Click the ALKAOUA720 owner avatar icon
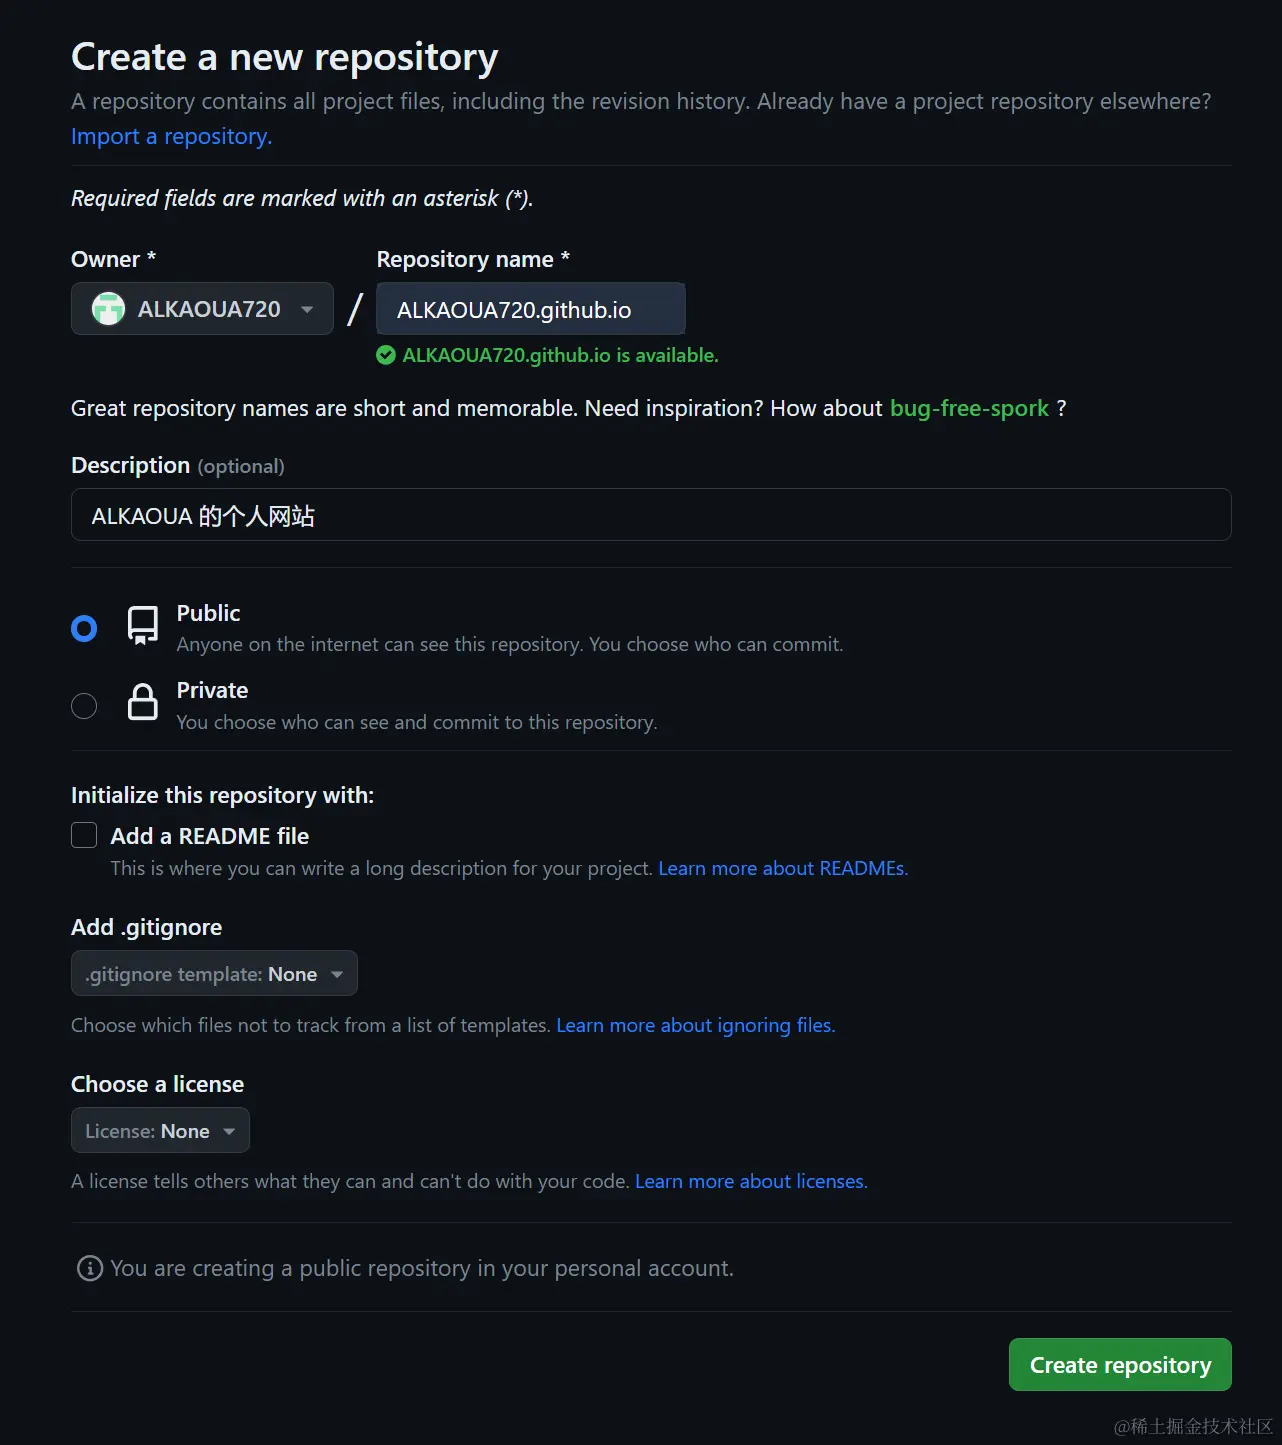The height and width of the screenshot is (1445, 1282). pyautogui.click(x=108, y=309)
